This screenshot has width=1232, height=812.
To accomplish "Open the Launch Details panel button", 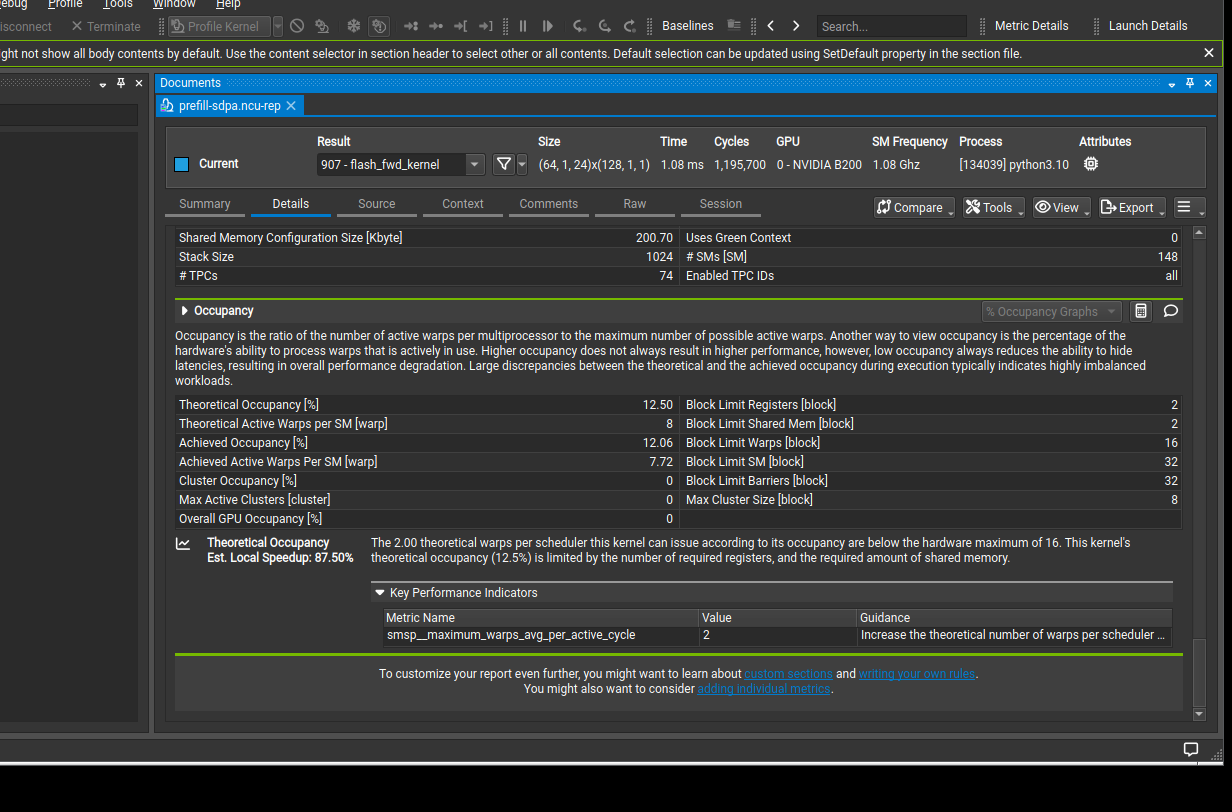I will pos(1148,26).
